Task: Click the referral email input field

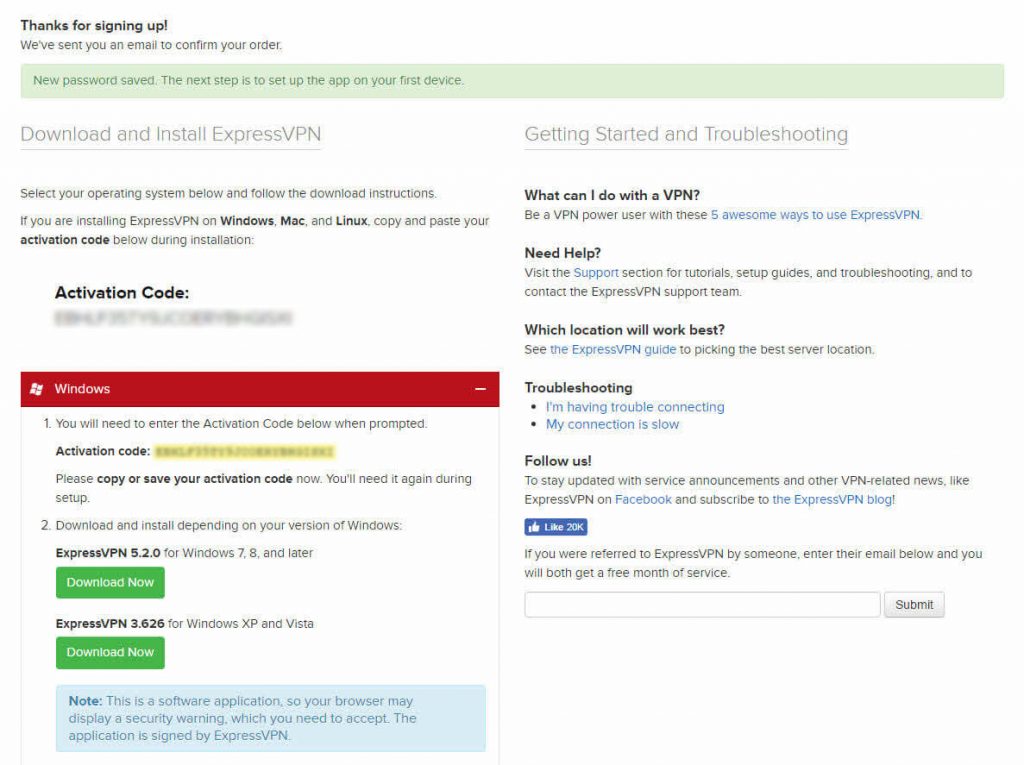Action: point(702,605)
